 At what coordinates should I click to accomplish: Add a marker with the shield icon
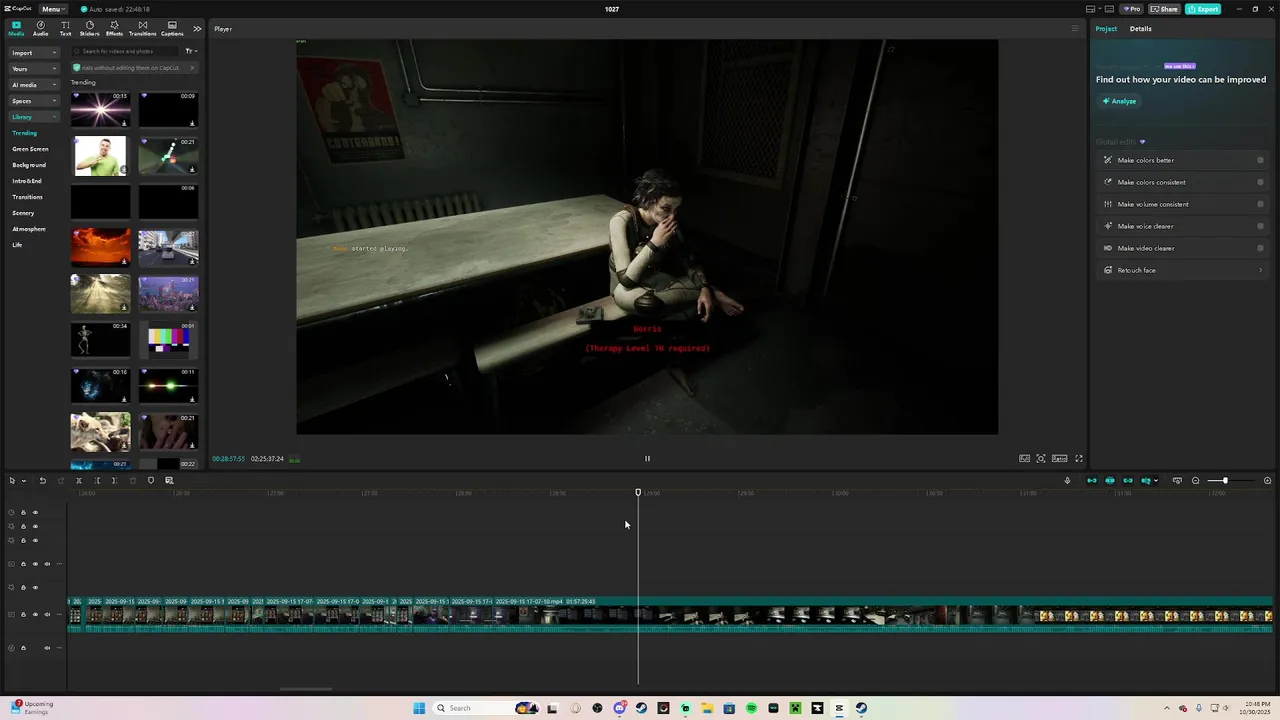pos(151,481)
